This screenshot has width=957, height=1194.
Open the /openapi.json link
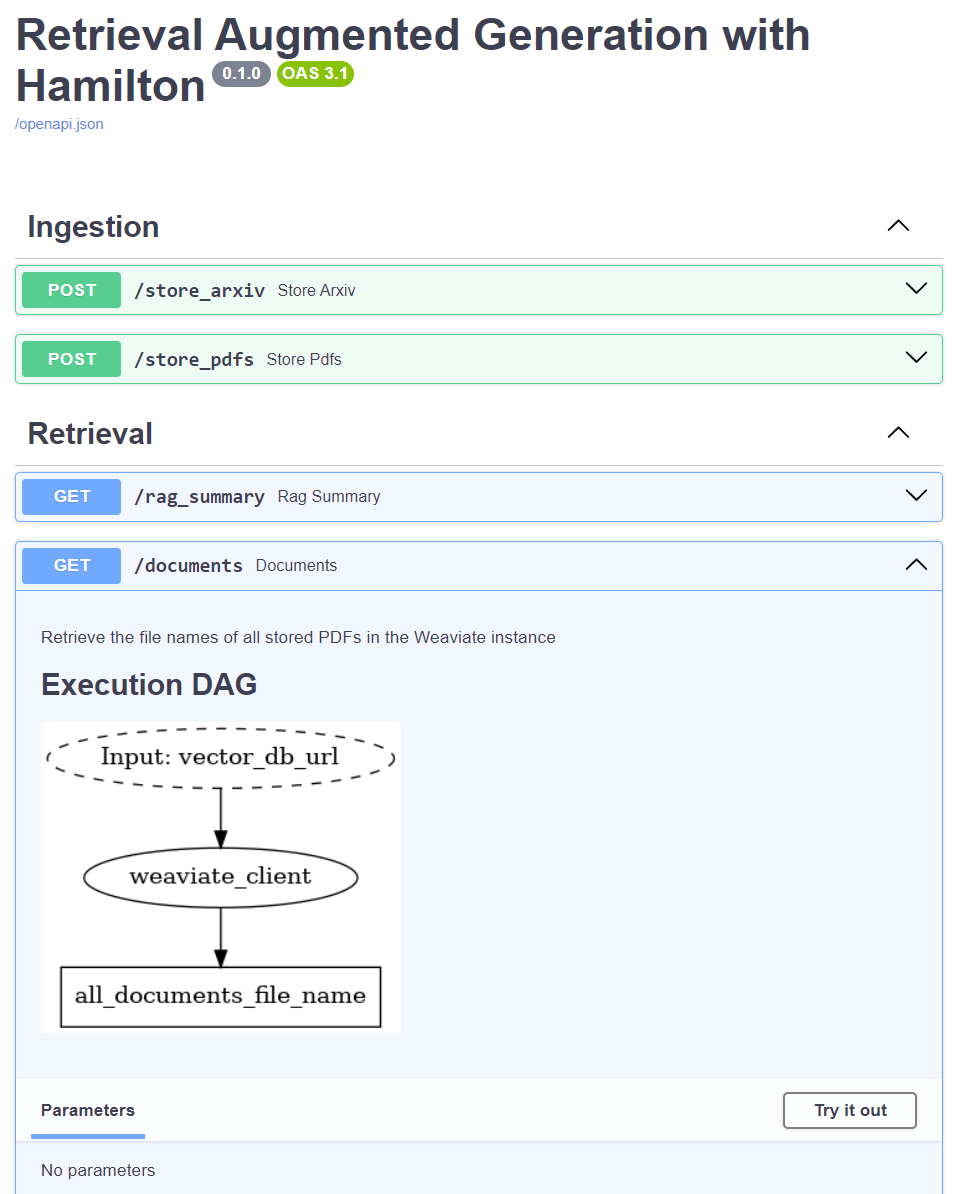58,123
